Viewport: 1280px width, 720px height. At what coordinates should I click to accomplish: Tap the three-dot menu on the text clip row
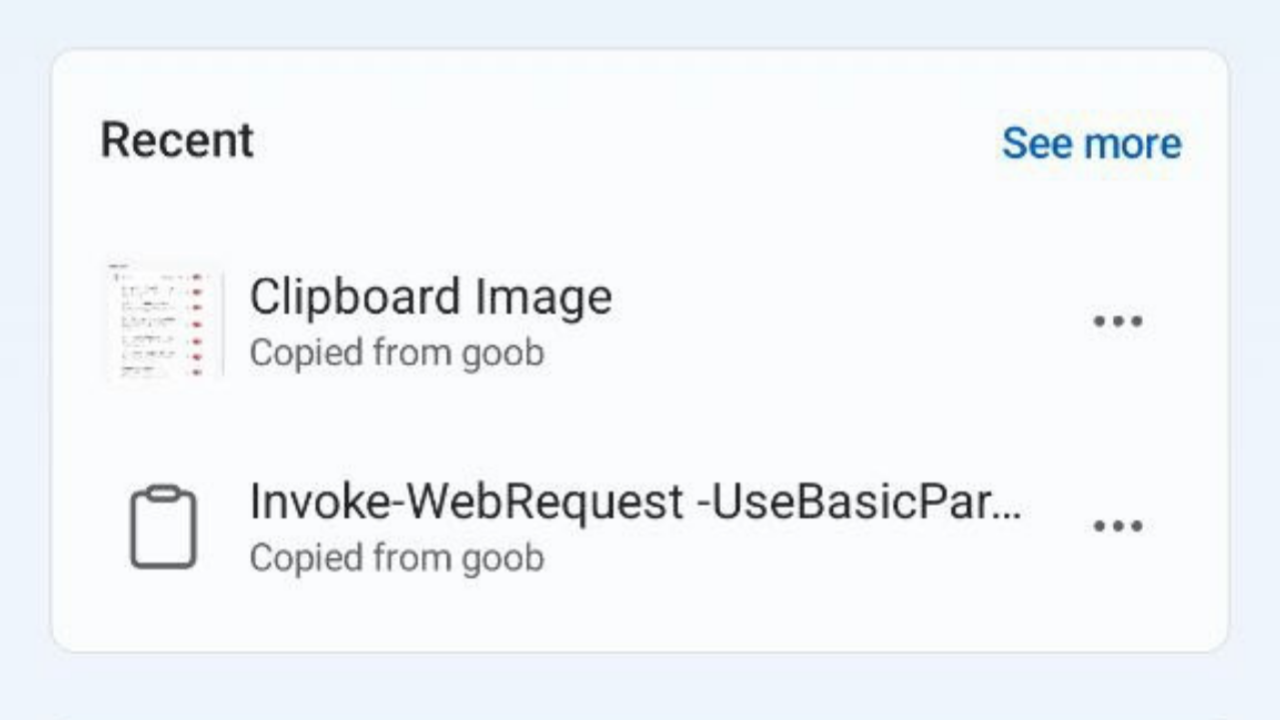point(1117,526)
